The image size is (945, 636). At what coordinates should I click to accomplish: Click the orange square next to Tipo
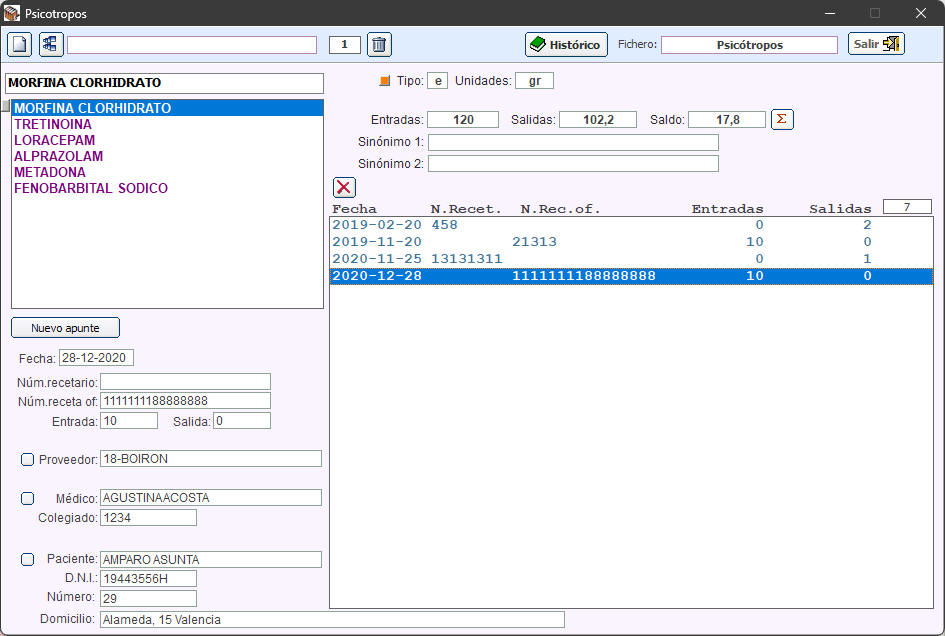click(385, 81)
